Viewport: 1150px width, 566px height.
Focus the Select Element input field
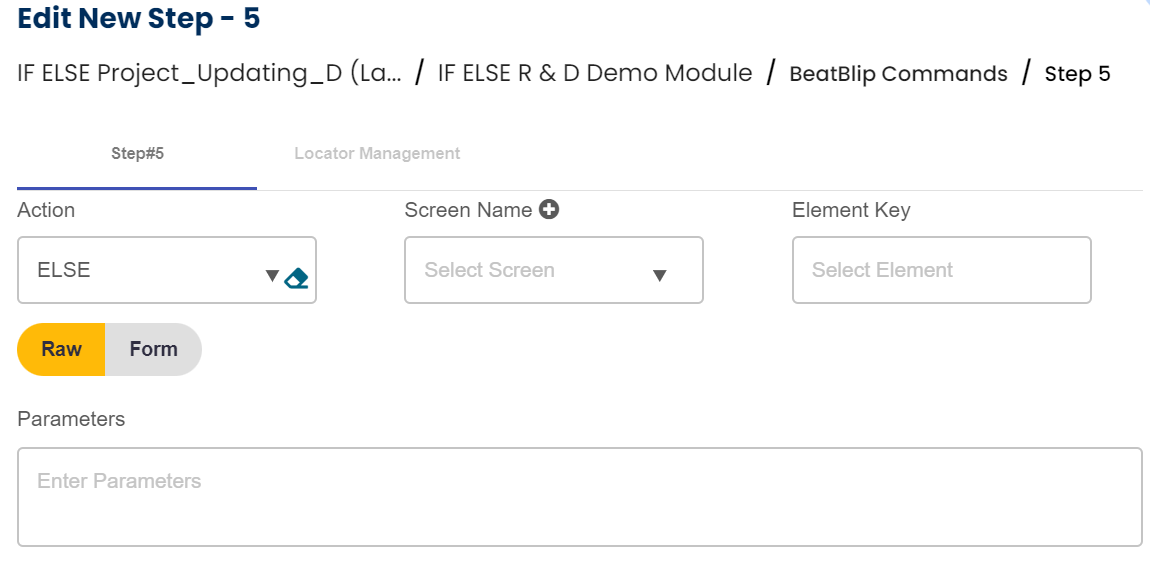pyautogui.click(x=940, y=270)
